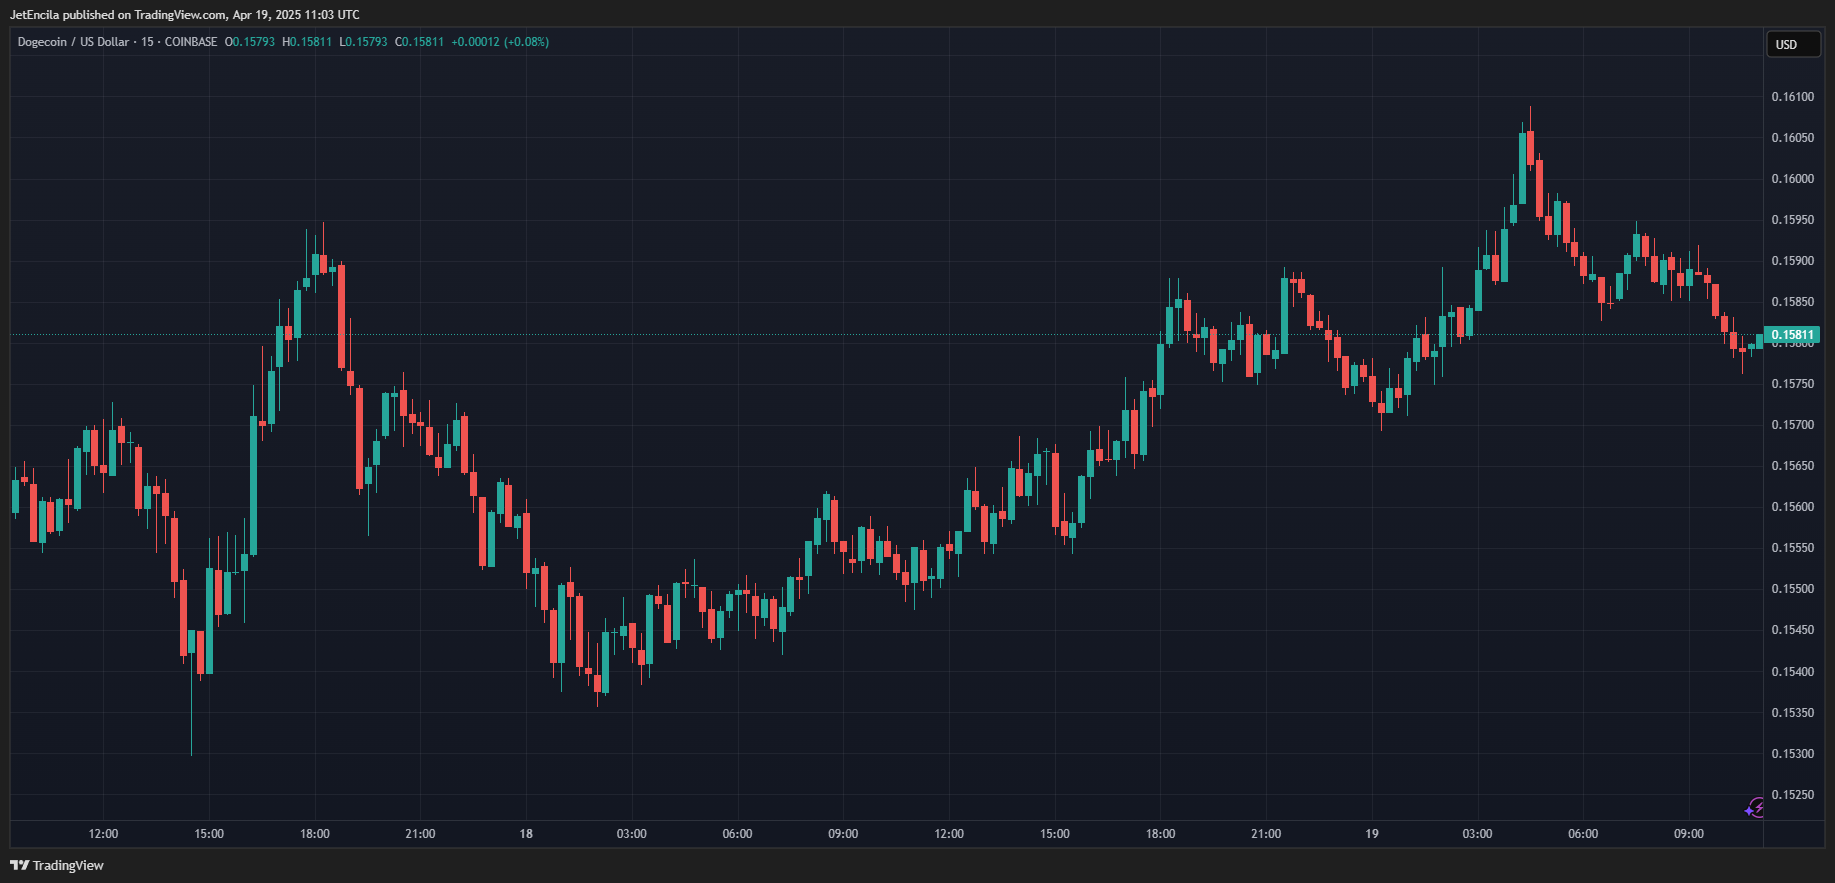Click the green 0.15811 current price label

(1791, 335)
